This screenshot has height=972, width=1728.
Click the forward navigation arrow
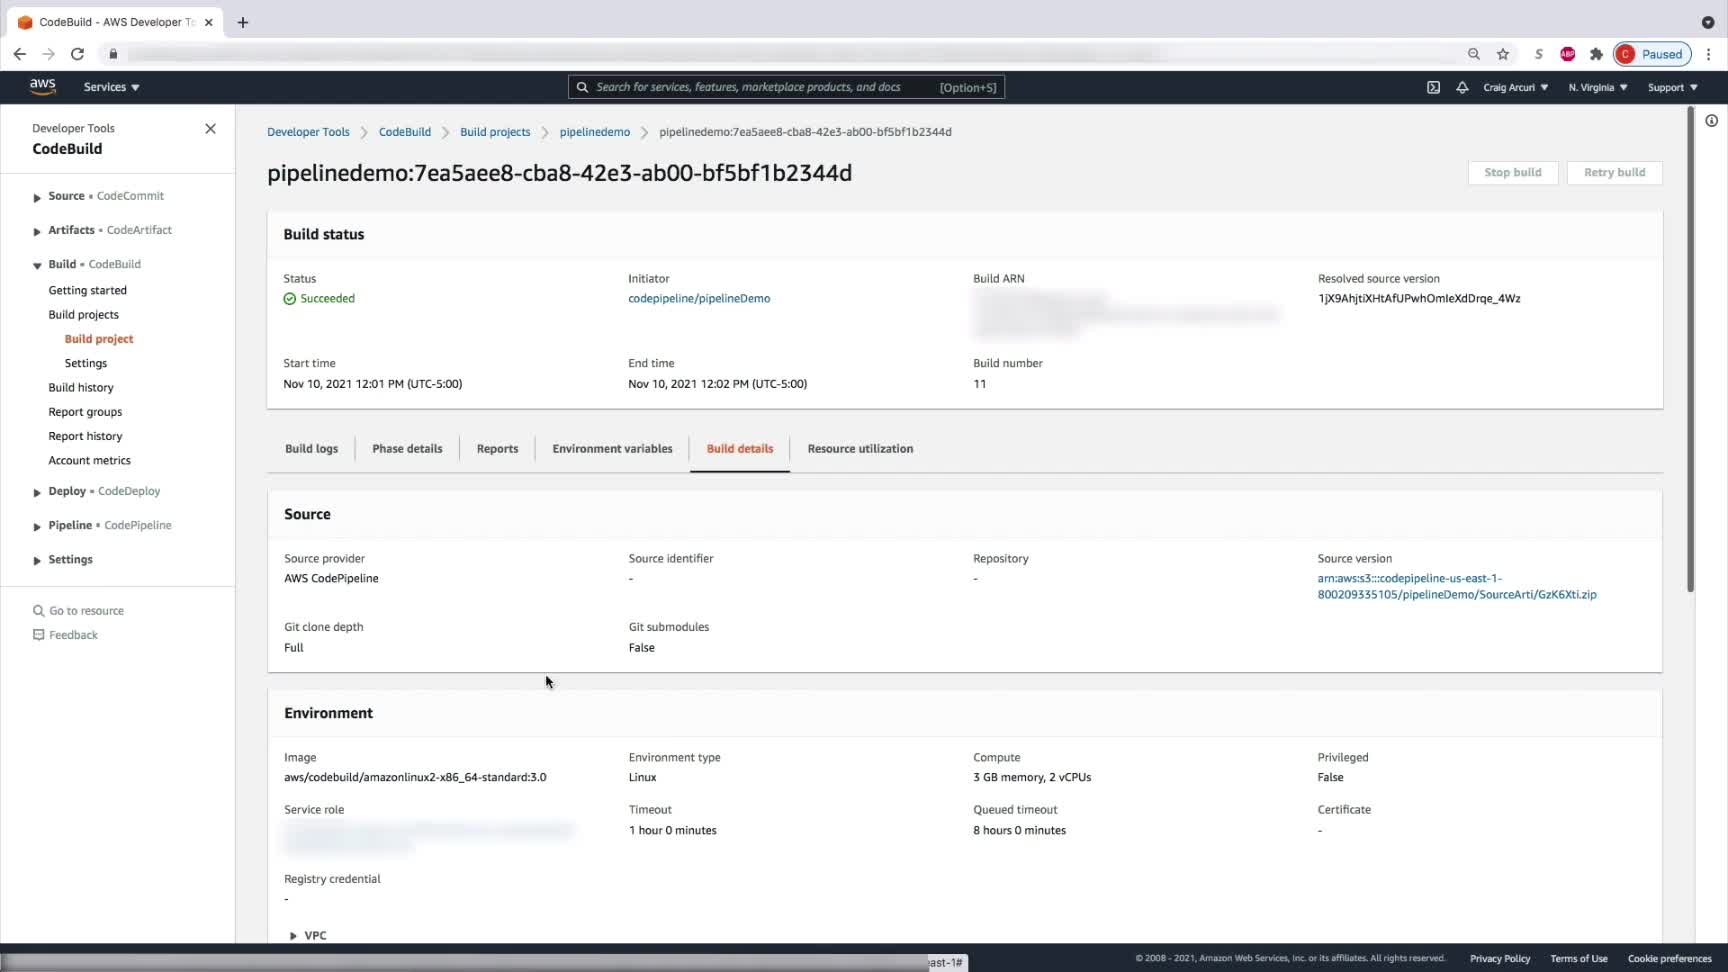click(48, 54)
